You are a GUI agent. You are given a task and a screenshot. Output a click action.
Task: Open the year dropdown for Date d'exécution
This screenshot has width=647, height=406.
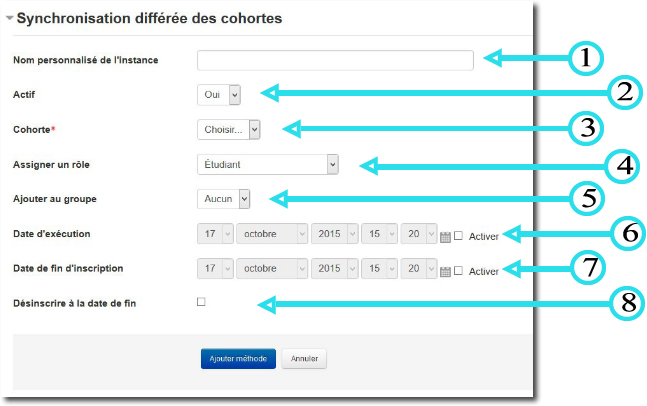click(x=334, y=236)
